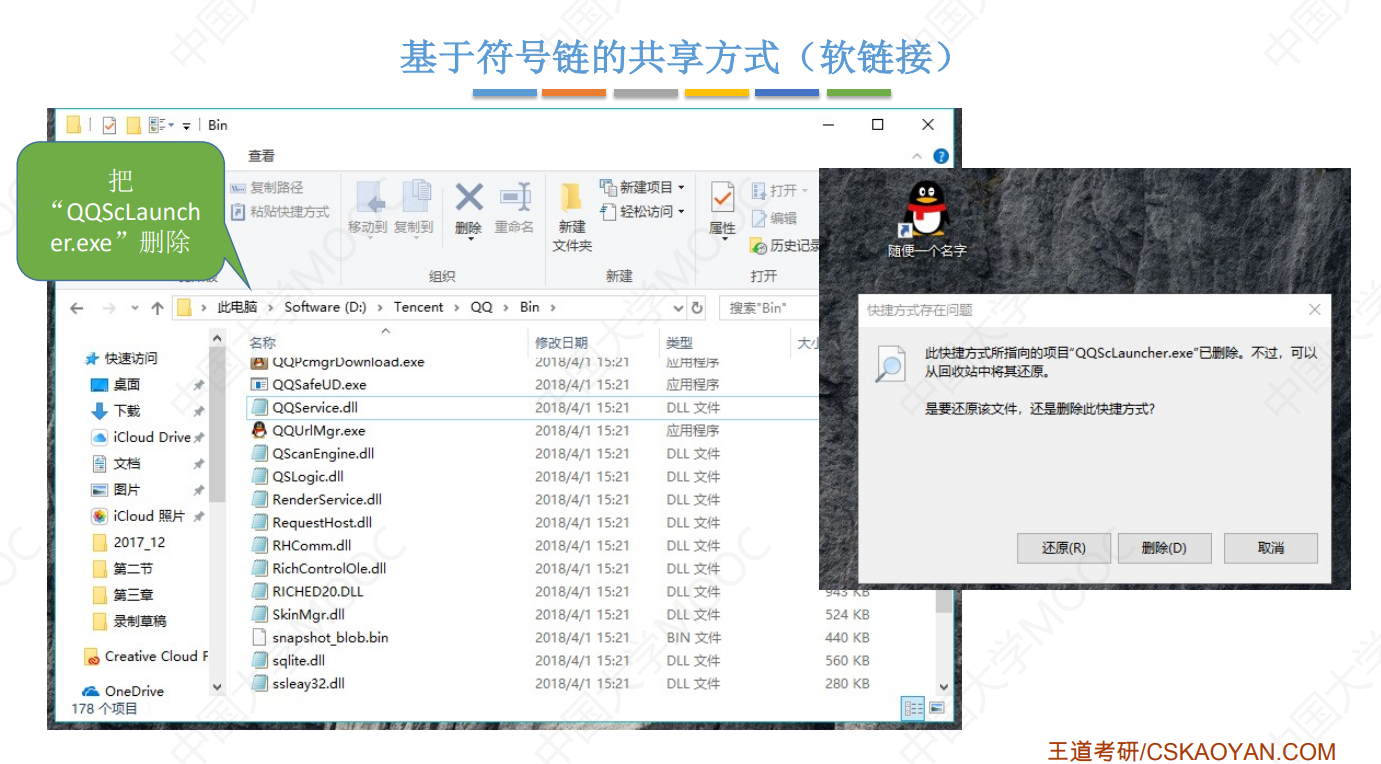Switch to large icons view in status bar
Screen dimensions: 1381x764
937,708
